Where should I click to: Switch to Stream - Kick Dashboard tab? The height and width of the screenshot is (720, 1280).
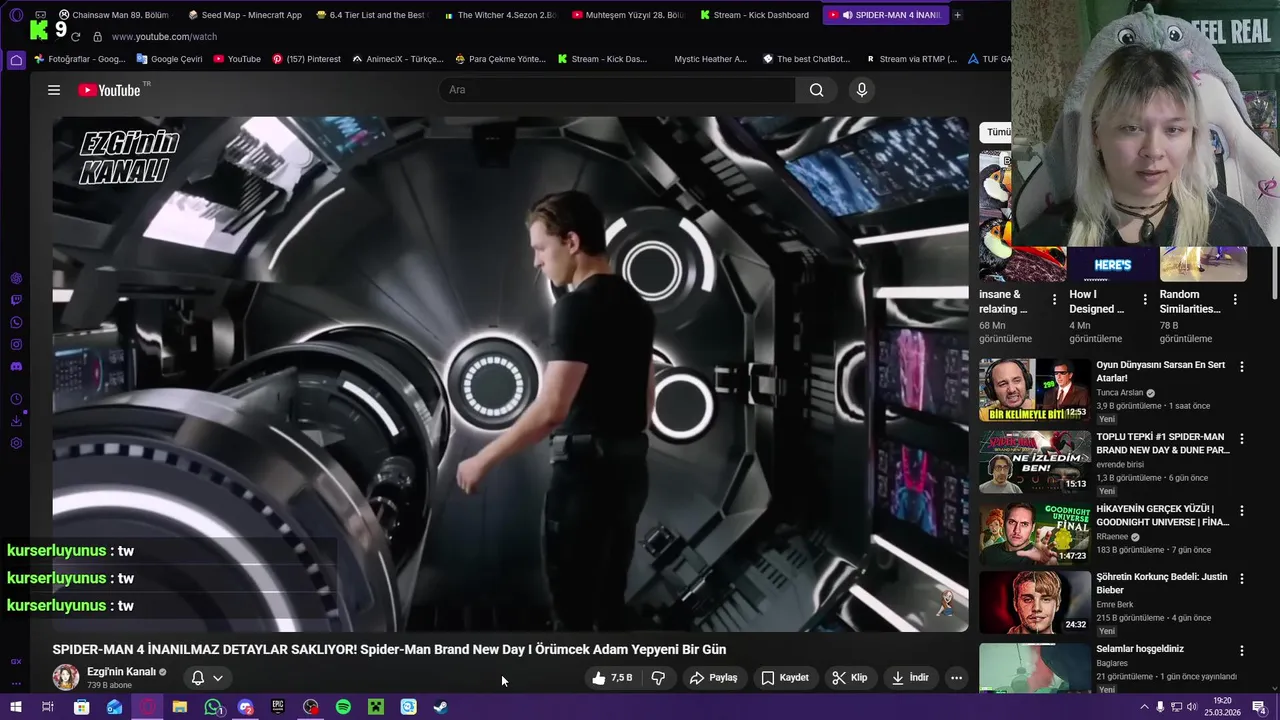[755, 15]
